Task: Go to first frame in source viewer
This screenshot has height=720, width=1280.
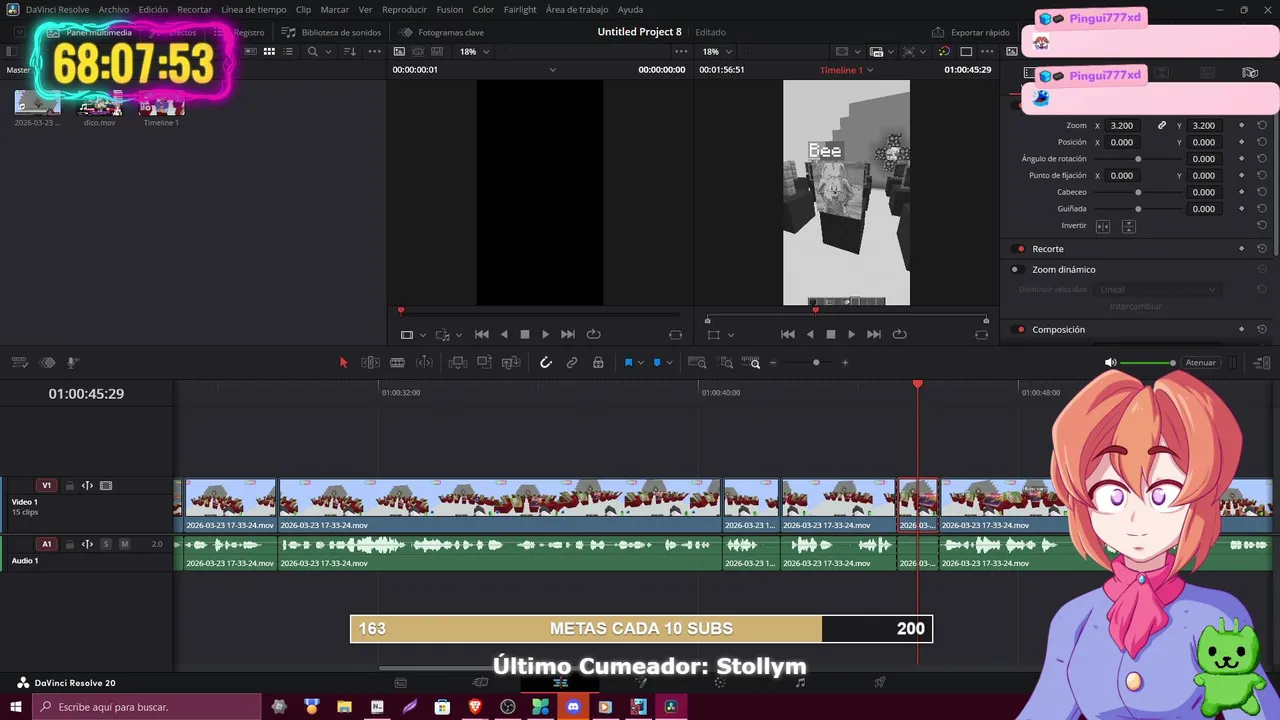Action: [482, 335]
